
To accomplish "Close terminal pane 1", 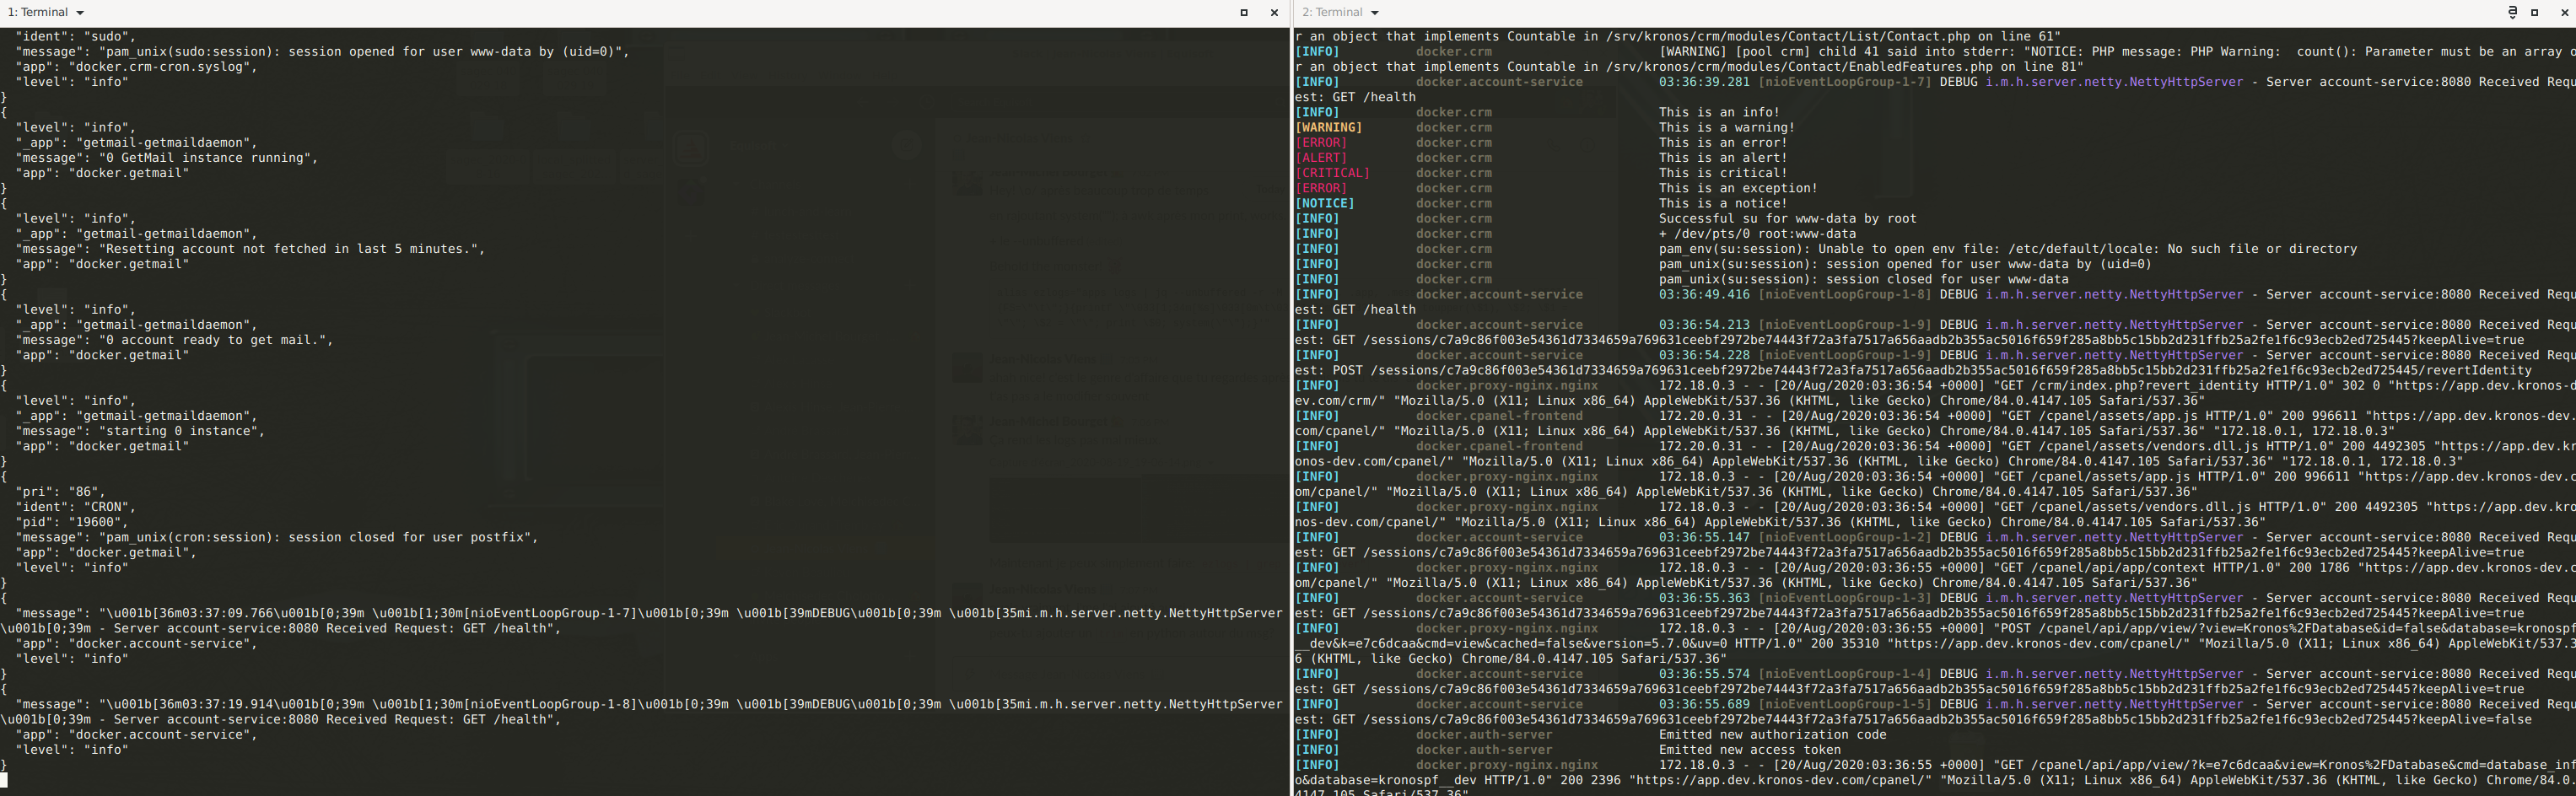I will point(1274,13).
